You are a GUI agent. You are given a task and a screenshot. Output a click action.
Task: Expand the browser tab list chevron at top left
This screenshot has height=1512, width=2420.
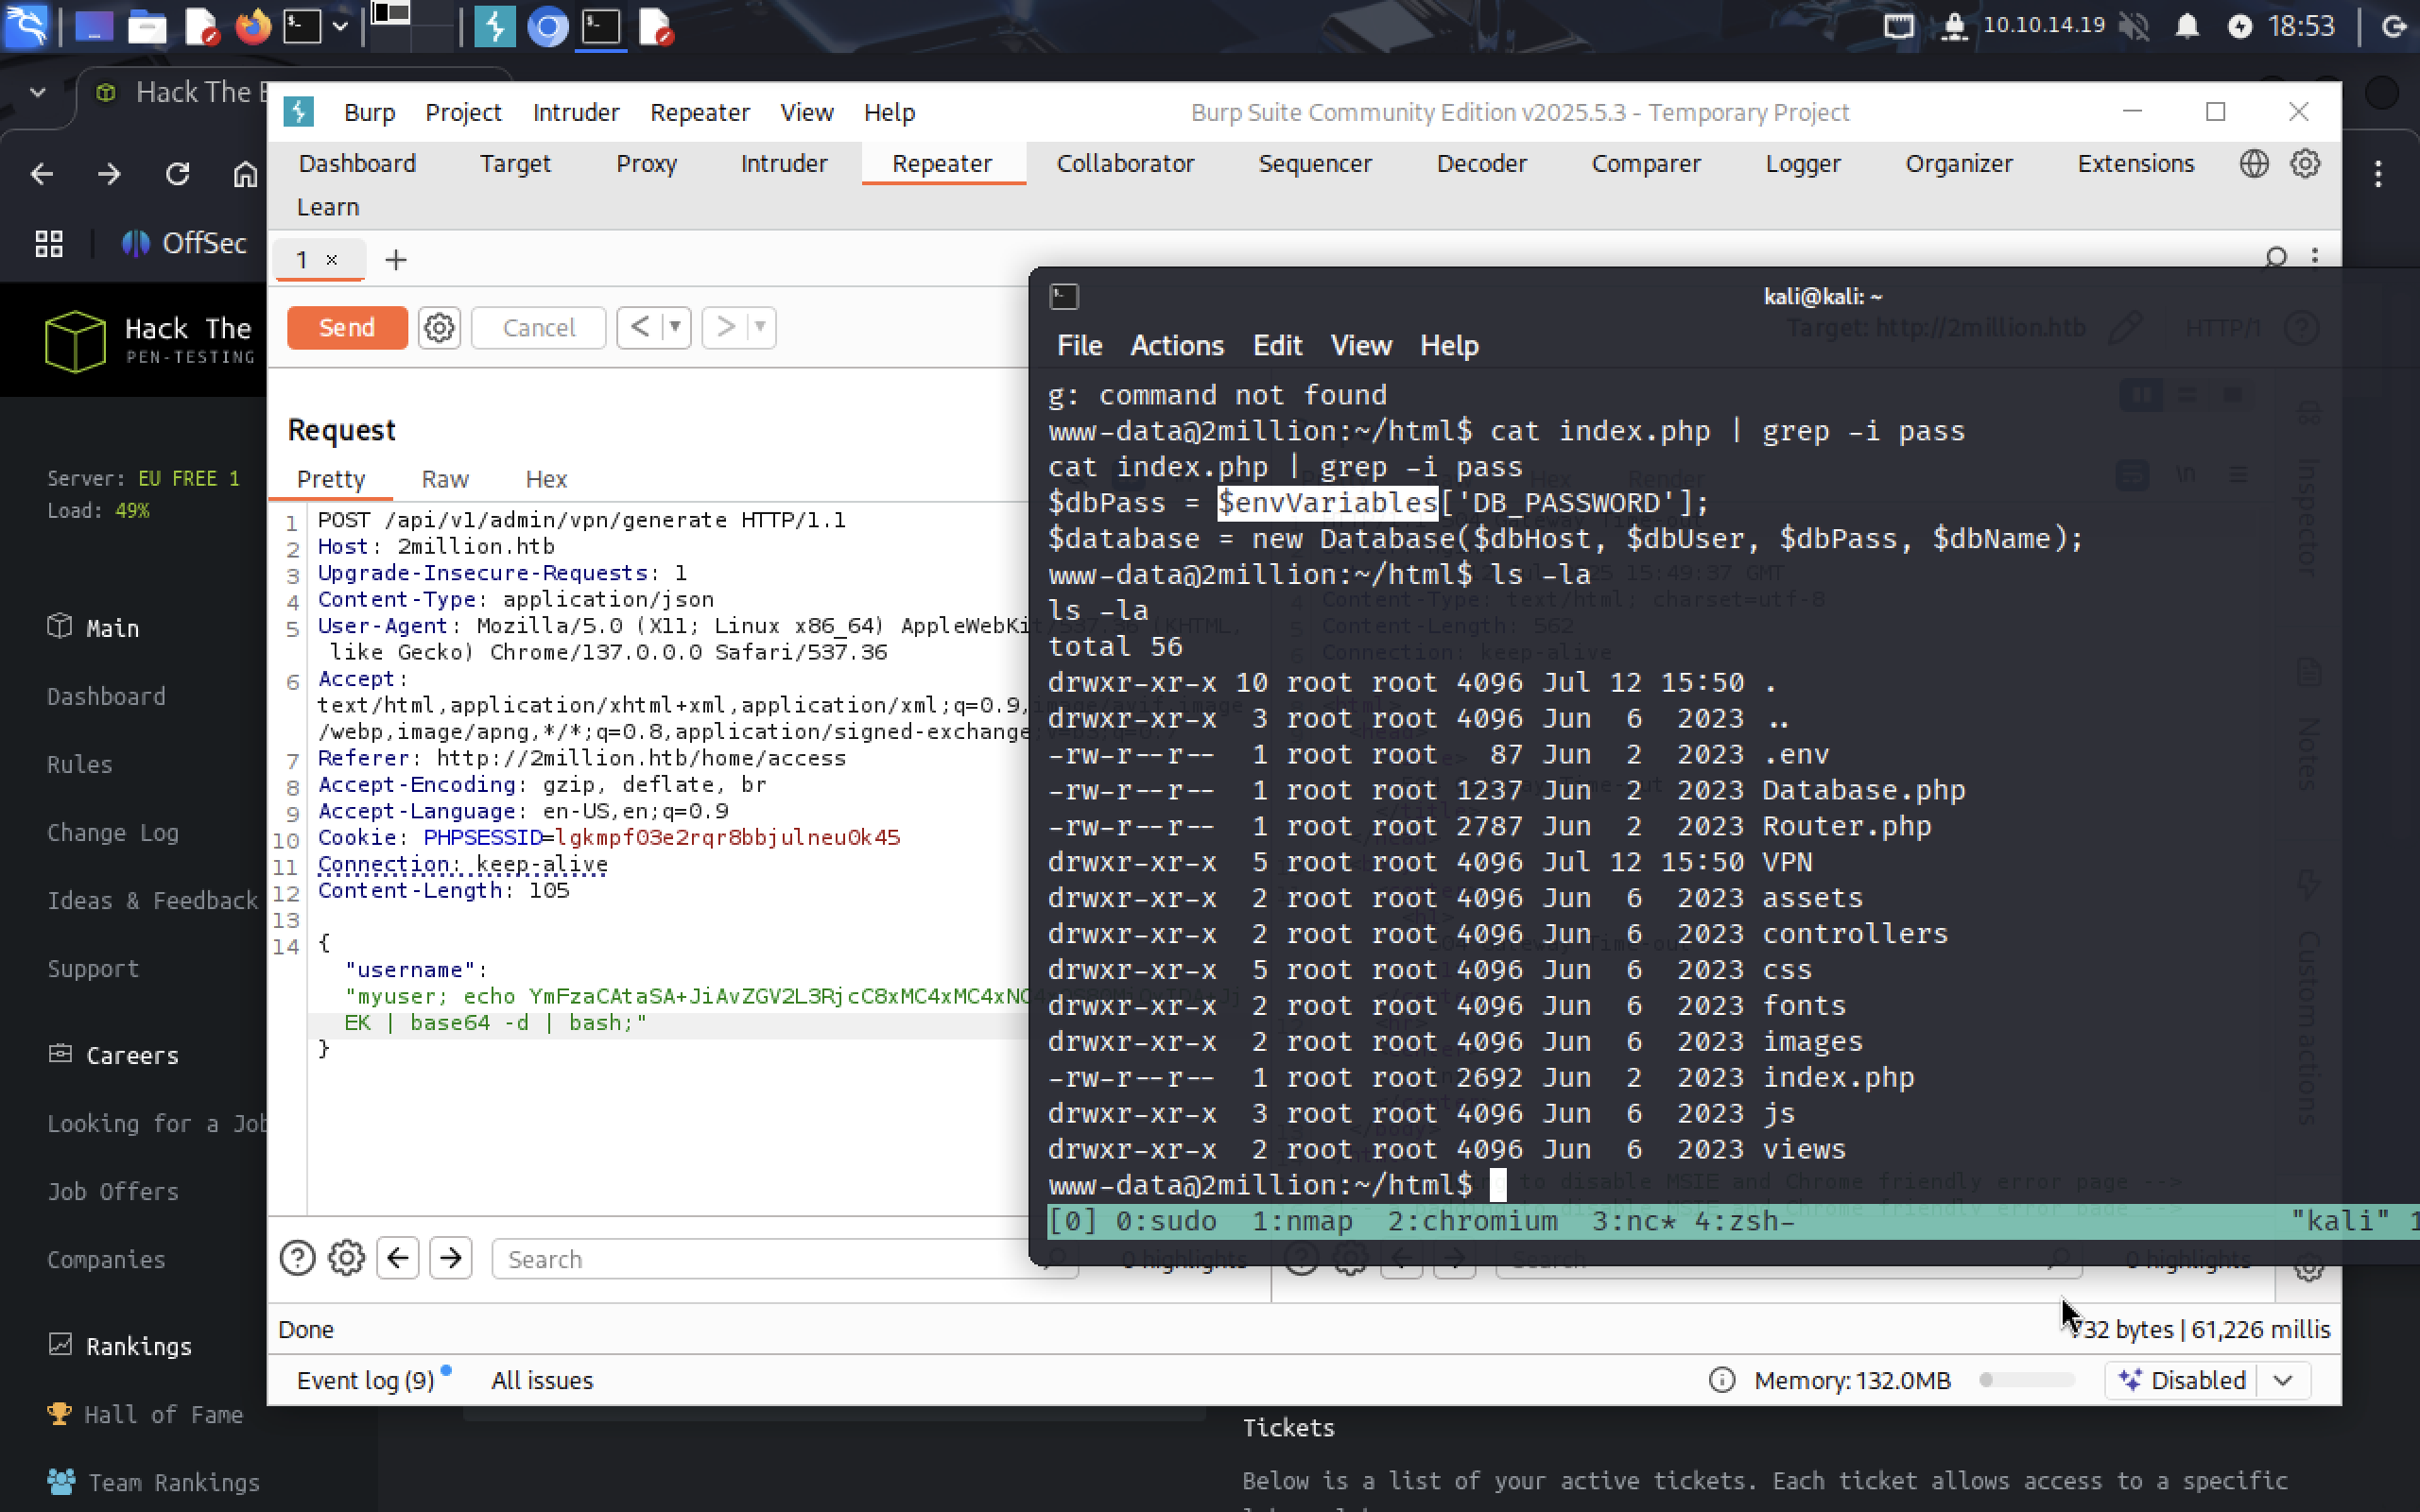coord(38,92)
